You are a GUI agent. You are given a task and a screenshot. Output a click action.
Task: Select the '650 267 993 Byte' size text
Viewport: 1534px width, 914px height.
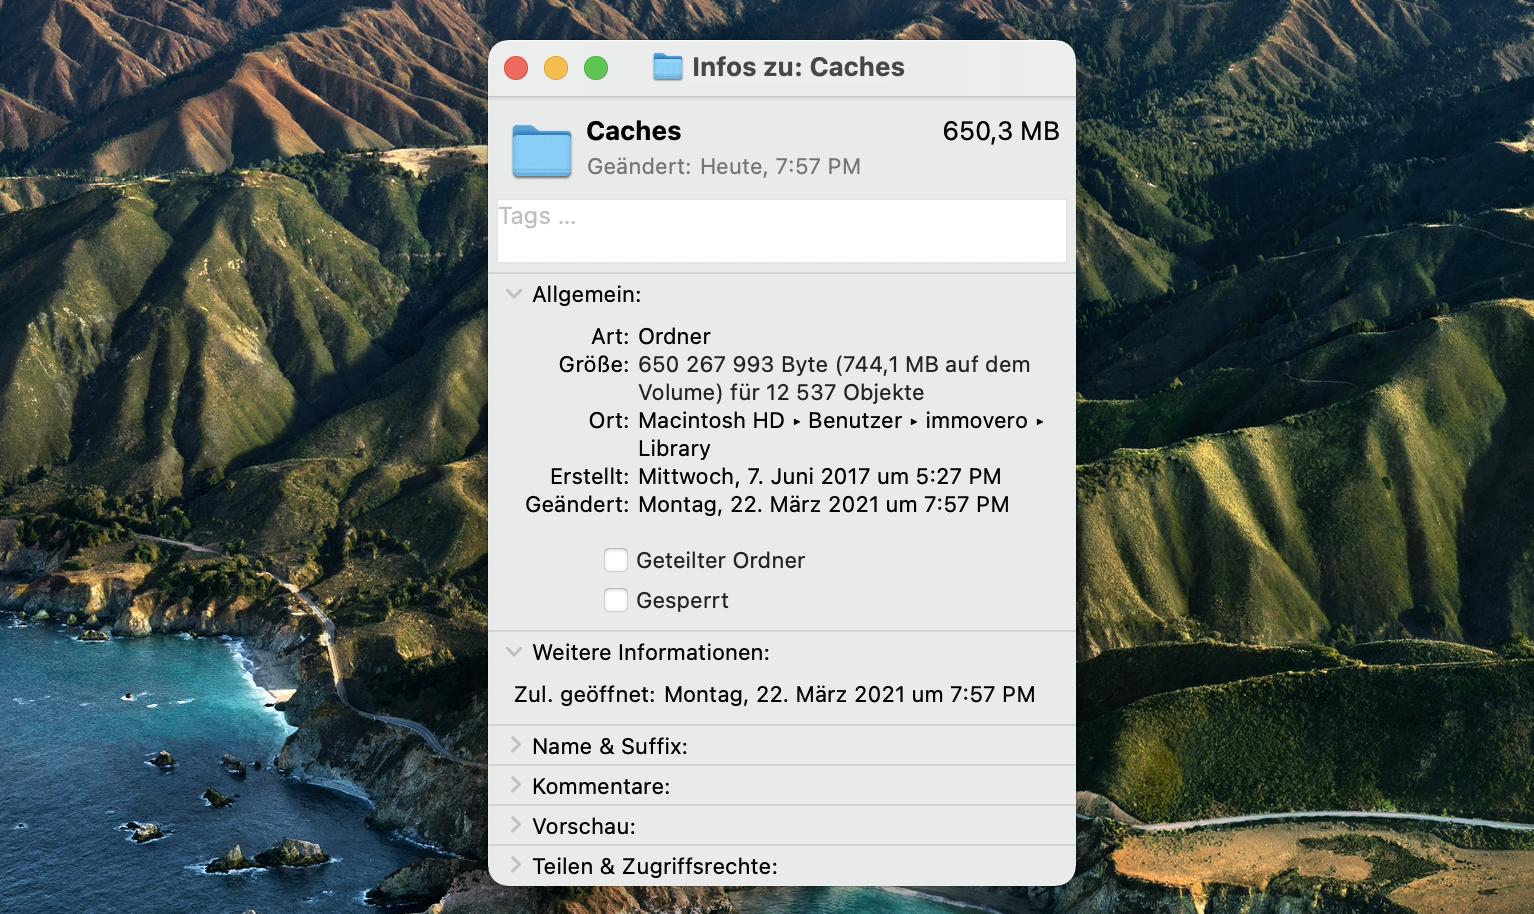click(x=733, y=364)
